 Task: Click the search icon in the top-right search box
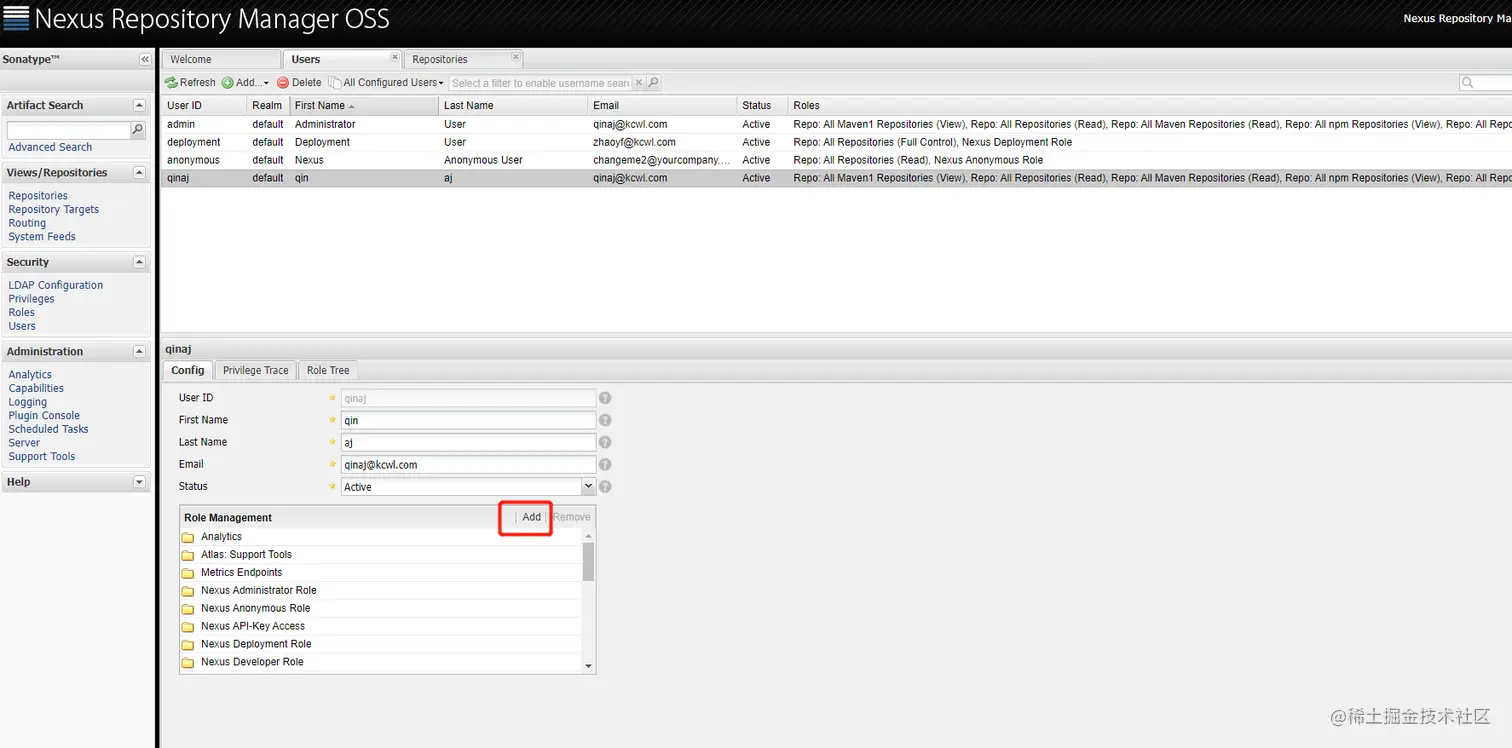pos(1468,83)
